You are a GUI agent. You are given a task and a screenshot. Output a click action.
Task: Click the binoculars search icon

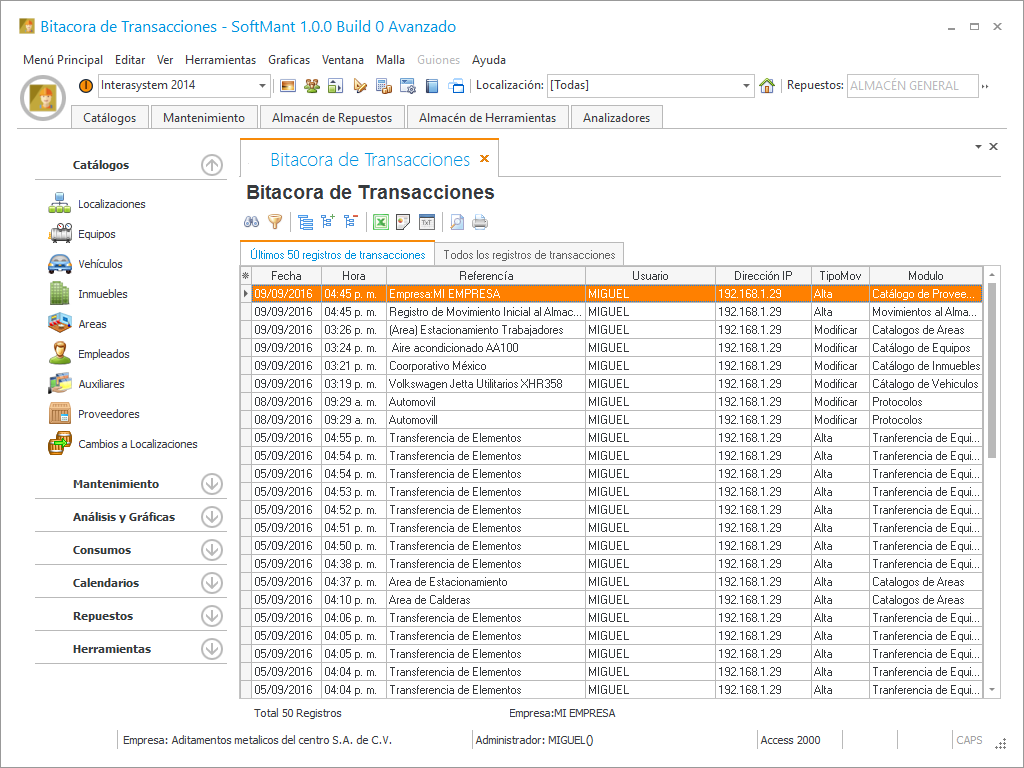pyautogui.click(x=252, y=222)
